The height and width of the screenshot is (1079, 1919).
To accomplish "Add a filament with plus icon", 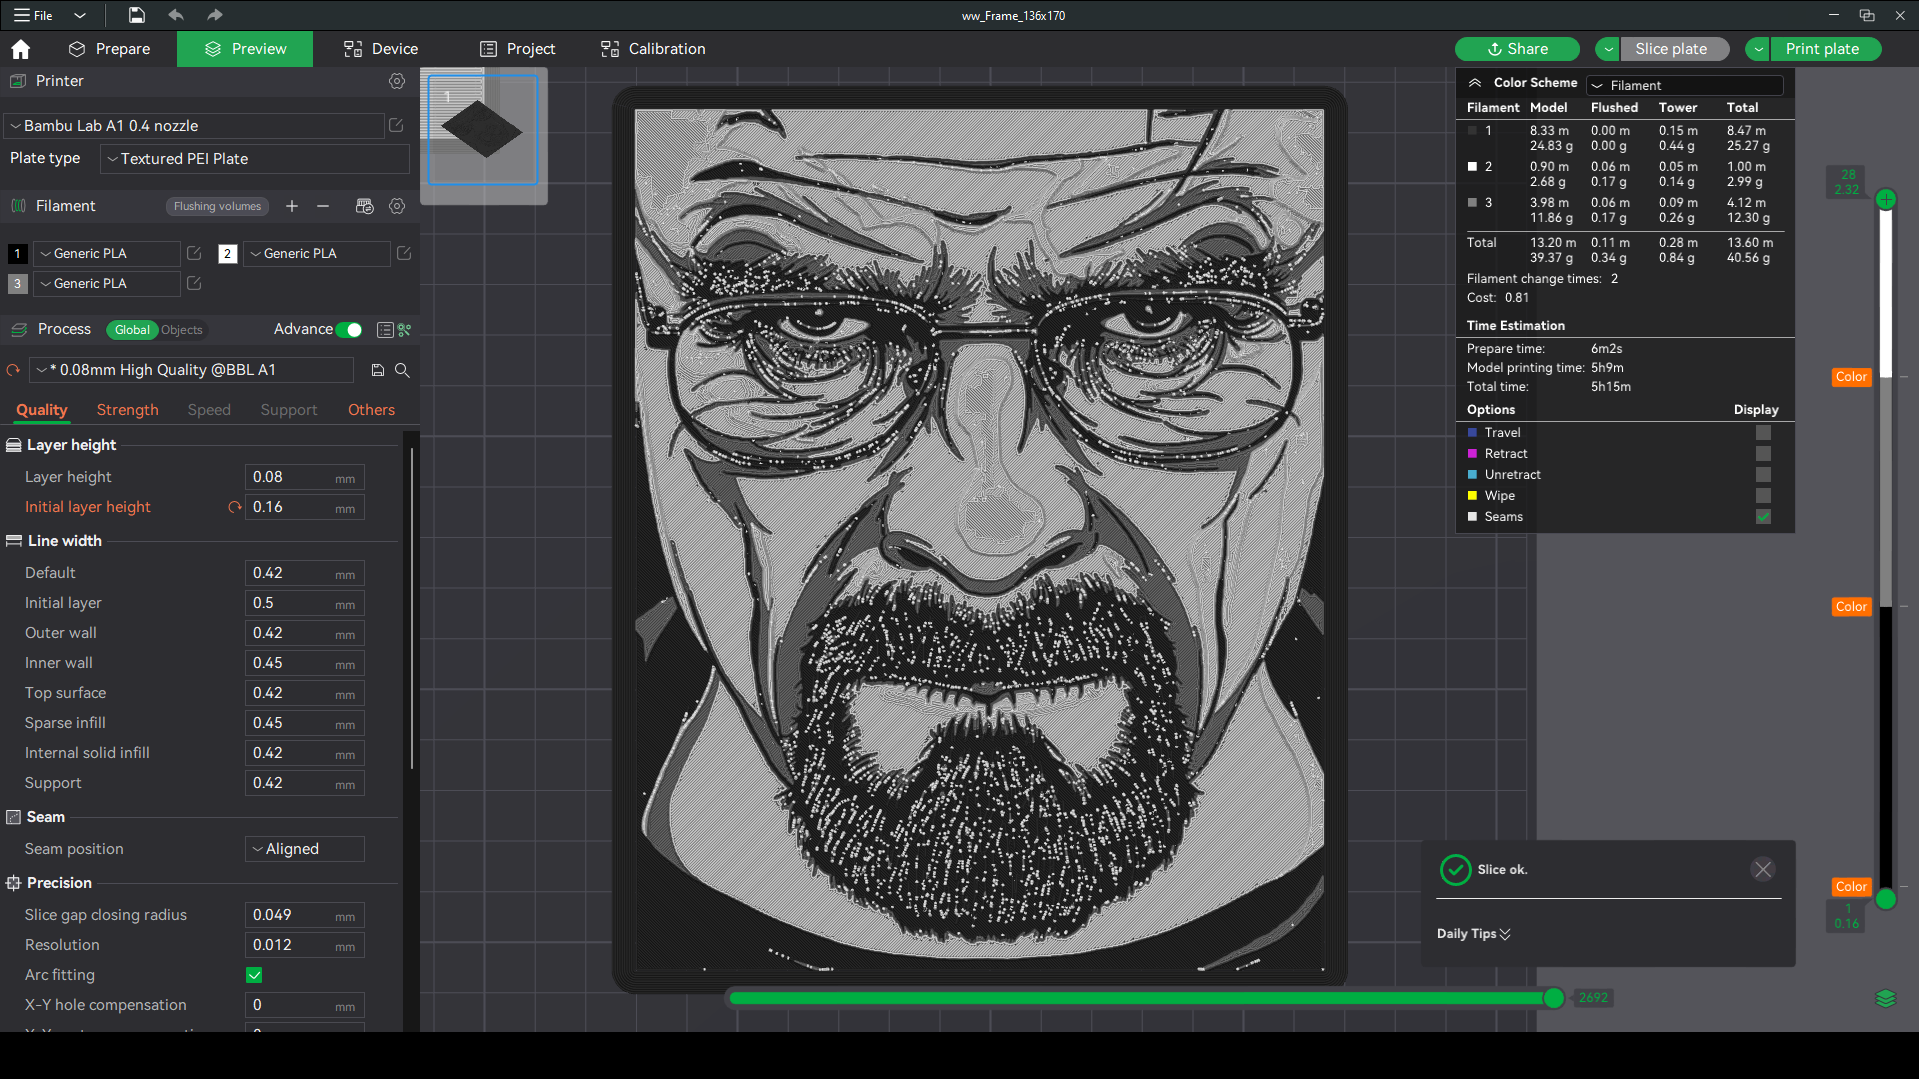I will [292, 206].
